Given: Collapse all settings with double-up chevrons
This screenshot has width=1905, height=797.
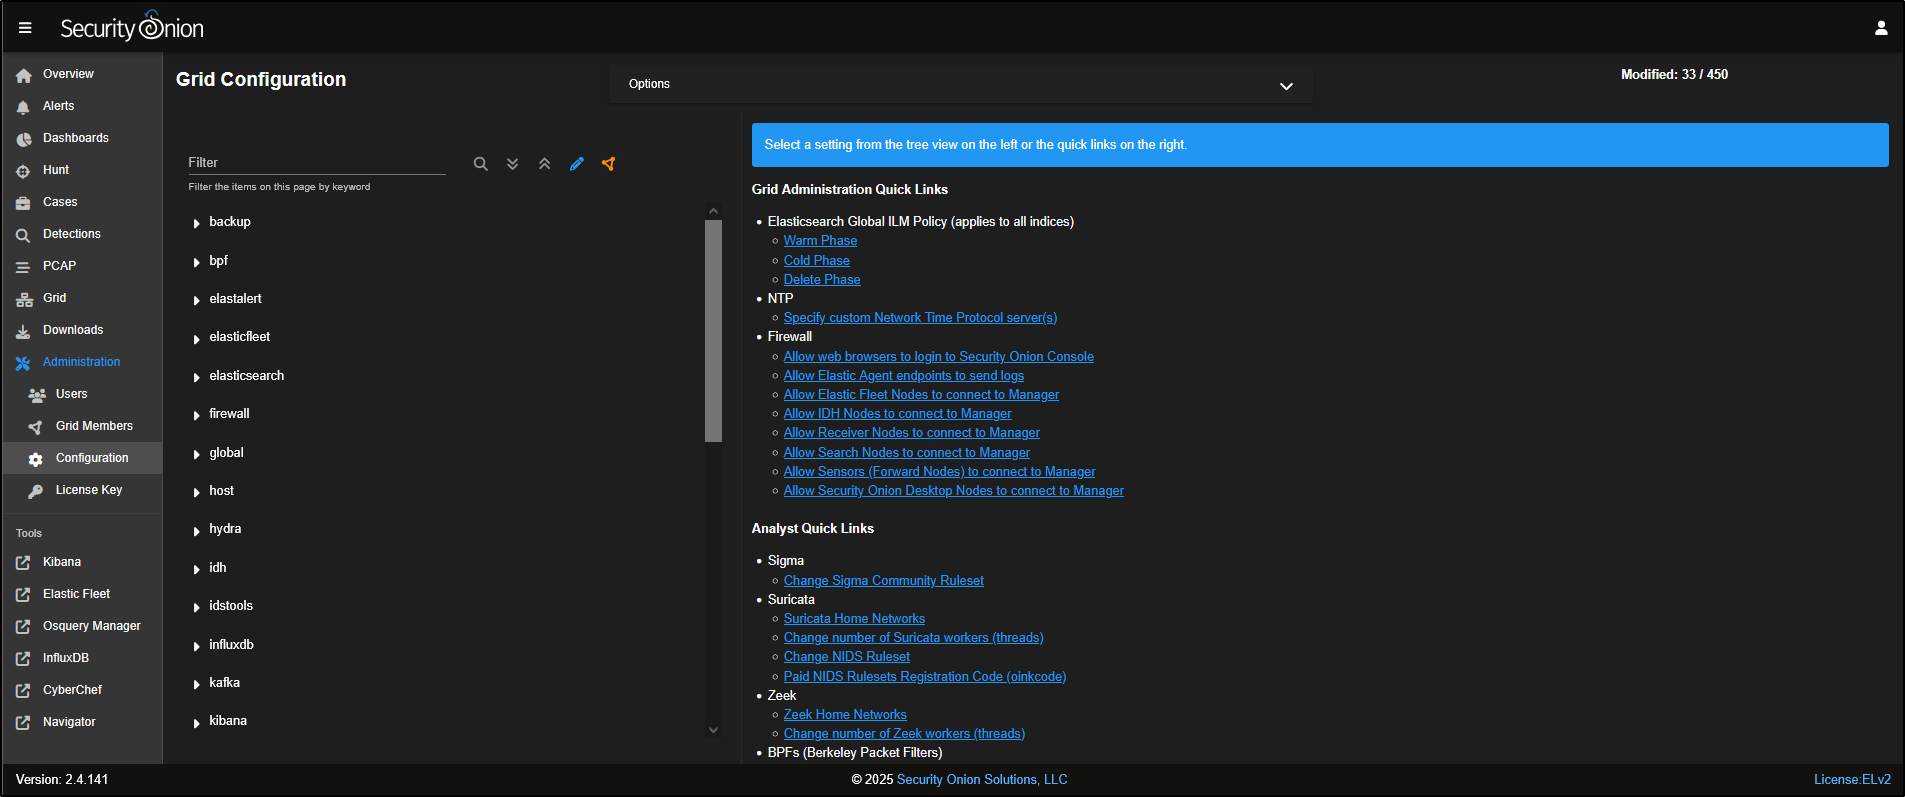Looking at the screenshot, I should coord(545,164).
